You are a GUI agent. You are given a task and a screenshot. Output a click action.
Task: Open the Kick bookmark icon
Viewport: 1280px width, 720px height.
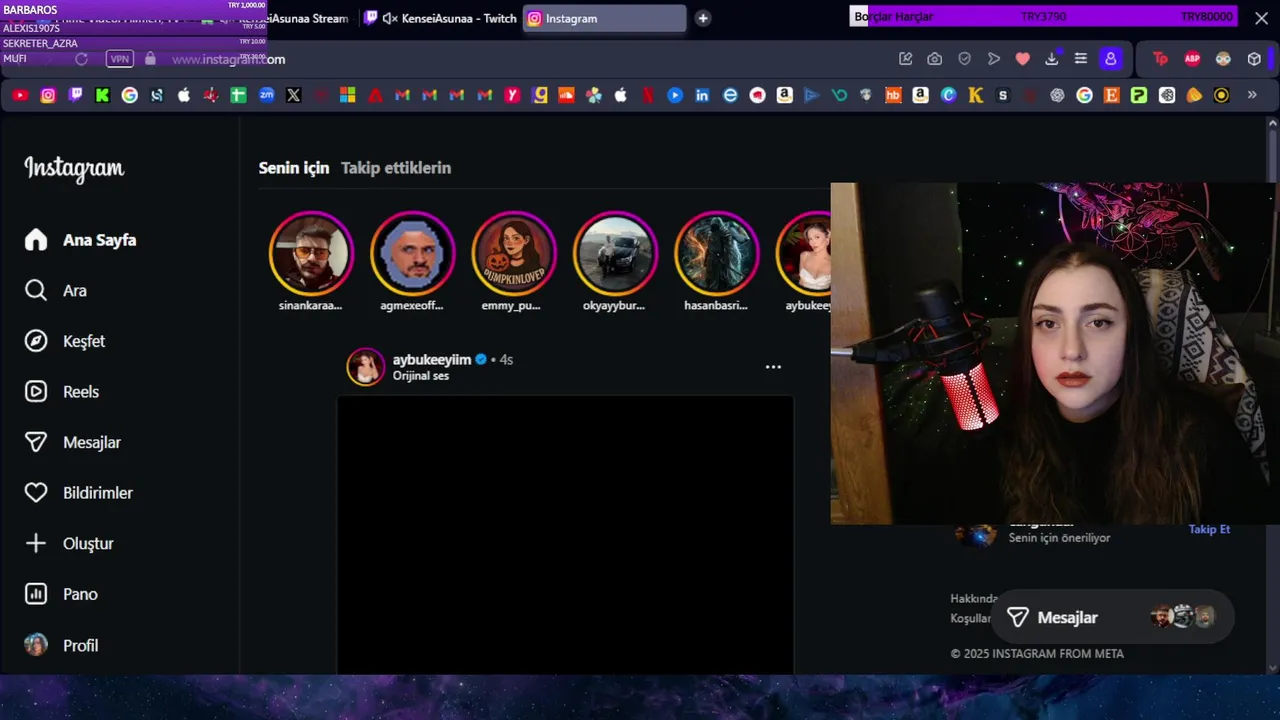pos(102,95)
